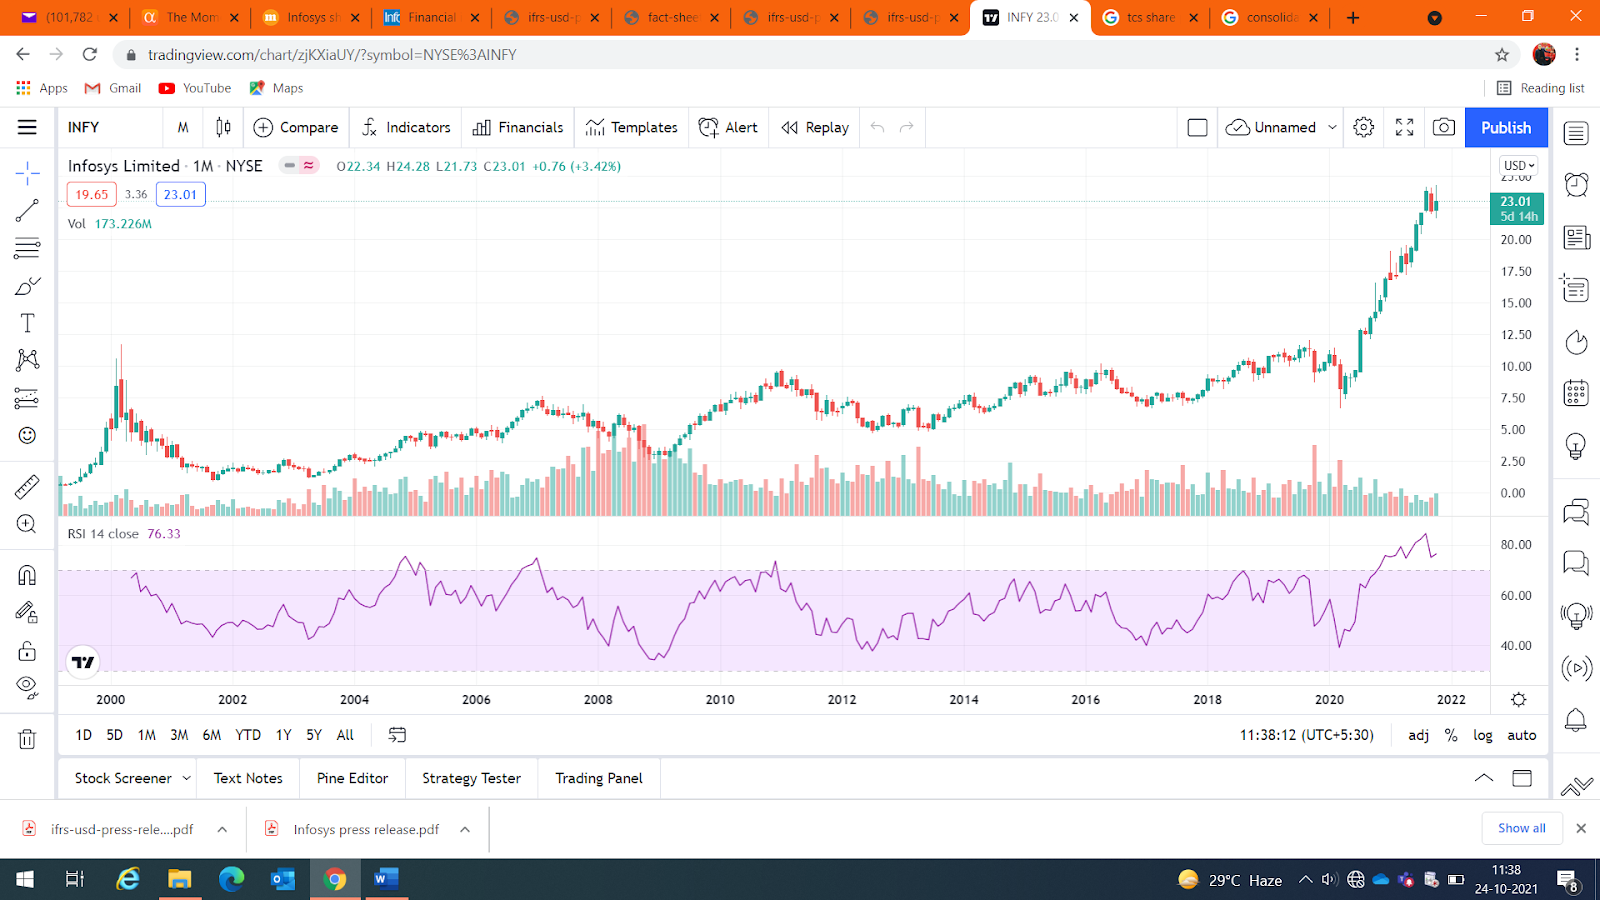Open the Stock Screener dropdown arrow
1600x900 pixels.
tap(186, 778)
